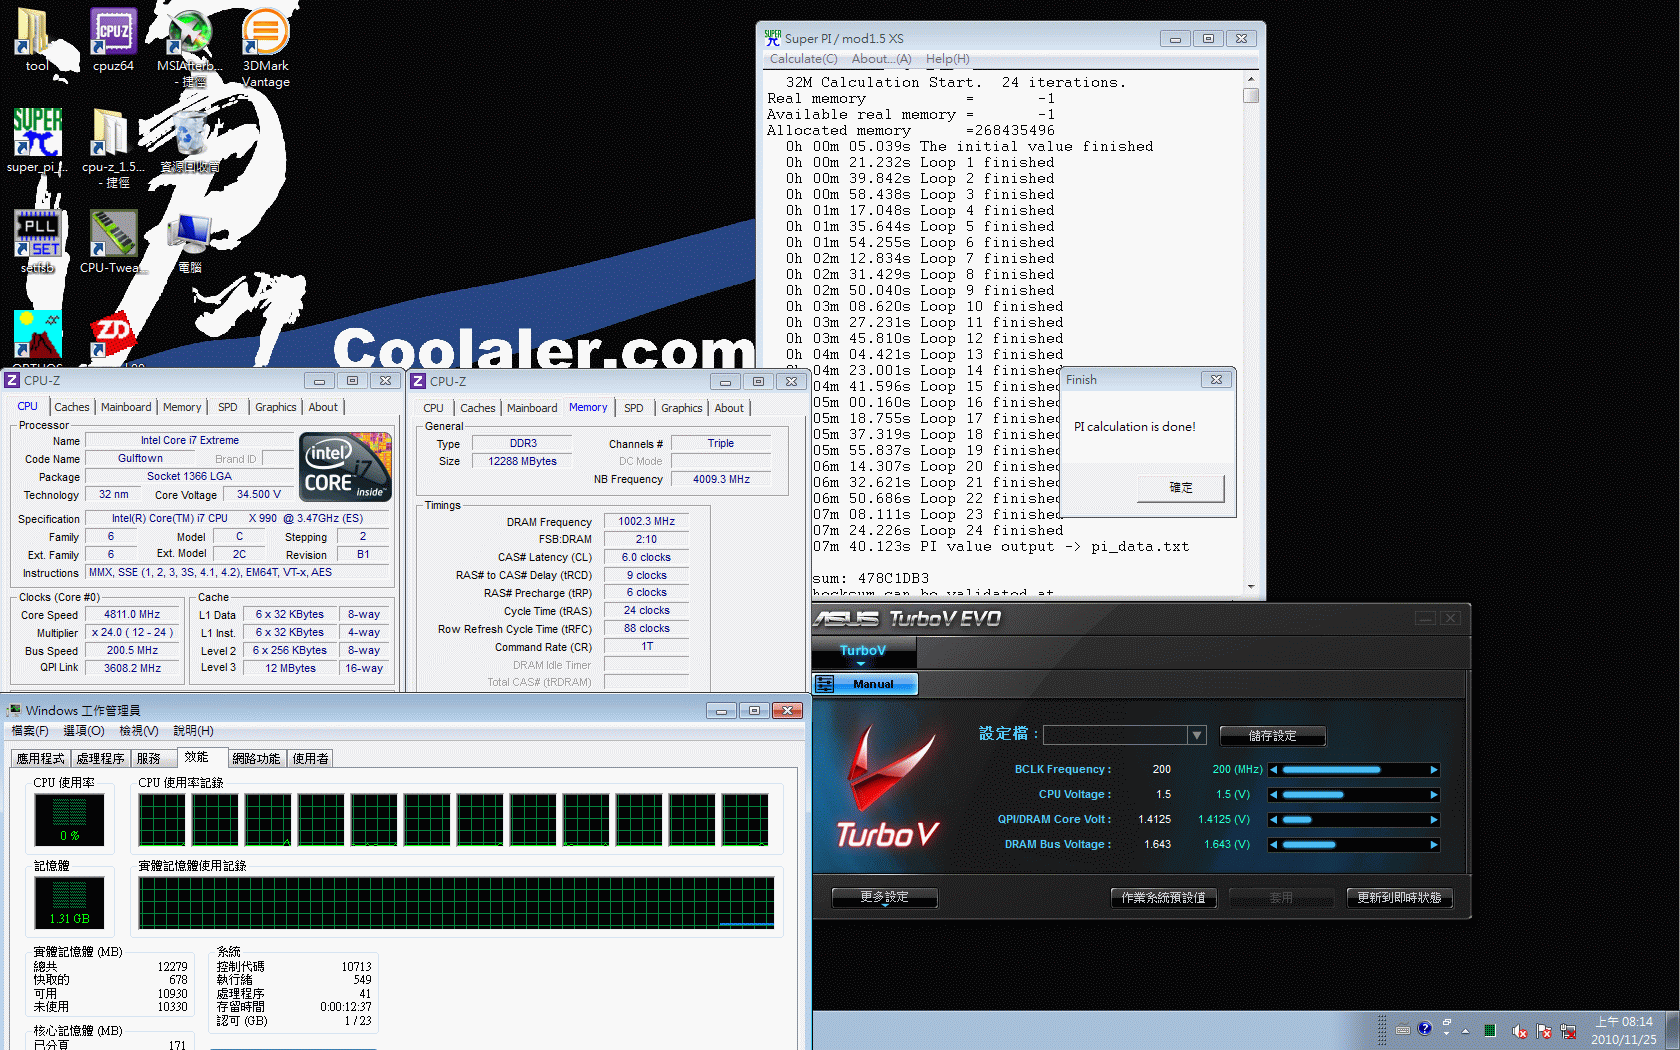Open the Recycle Bin (資源回收筒) icon
The image size is (1680, 1050).
pyautogui.click(x=190, y=141)
